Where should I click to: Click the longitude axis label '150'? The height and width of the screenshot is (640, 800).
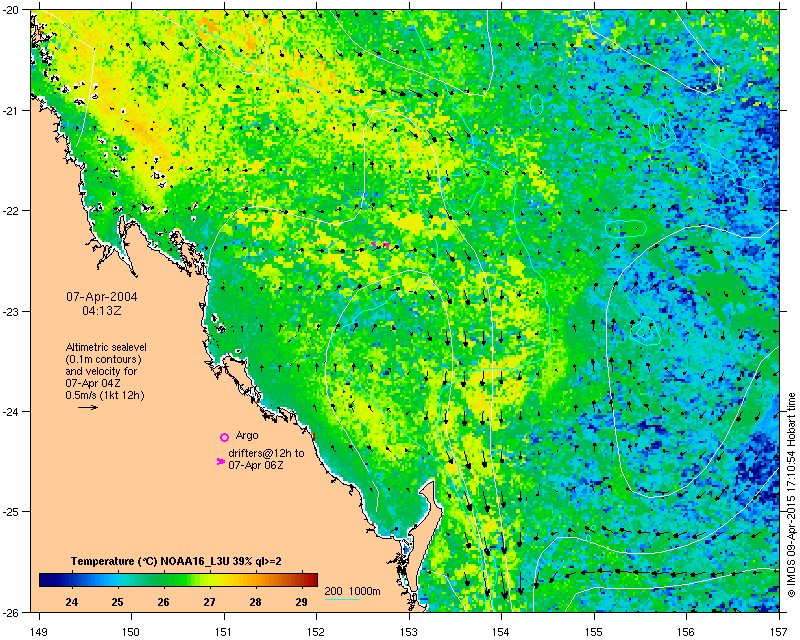(131, 632)
